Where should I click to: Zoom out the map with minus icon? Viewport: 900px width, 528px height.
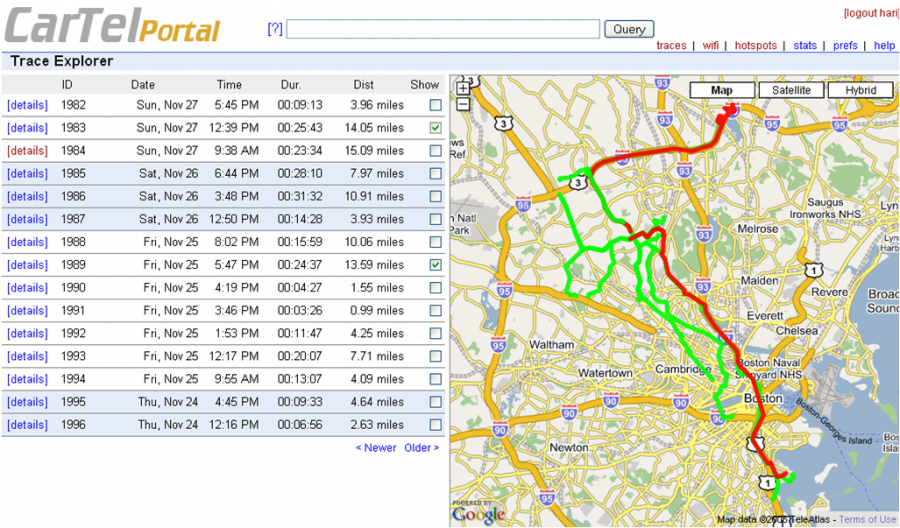coord(463,104)
